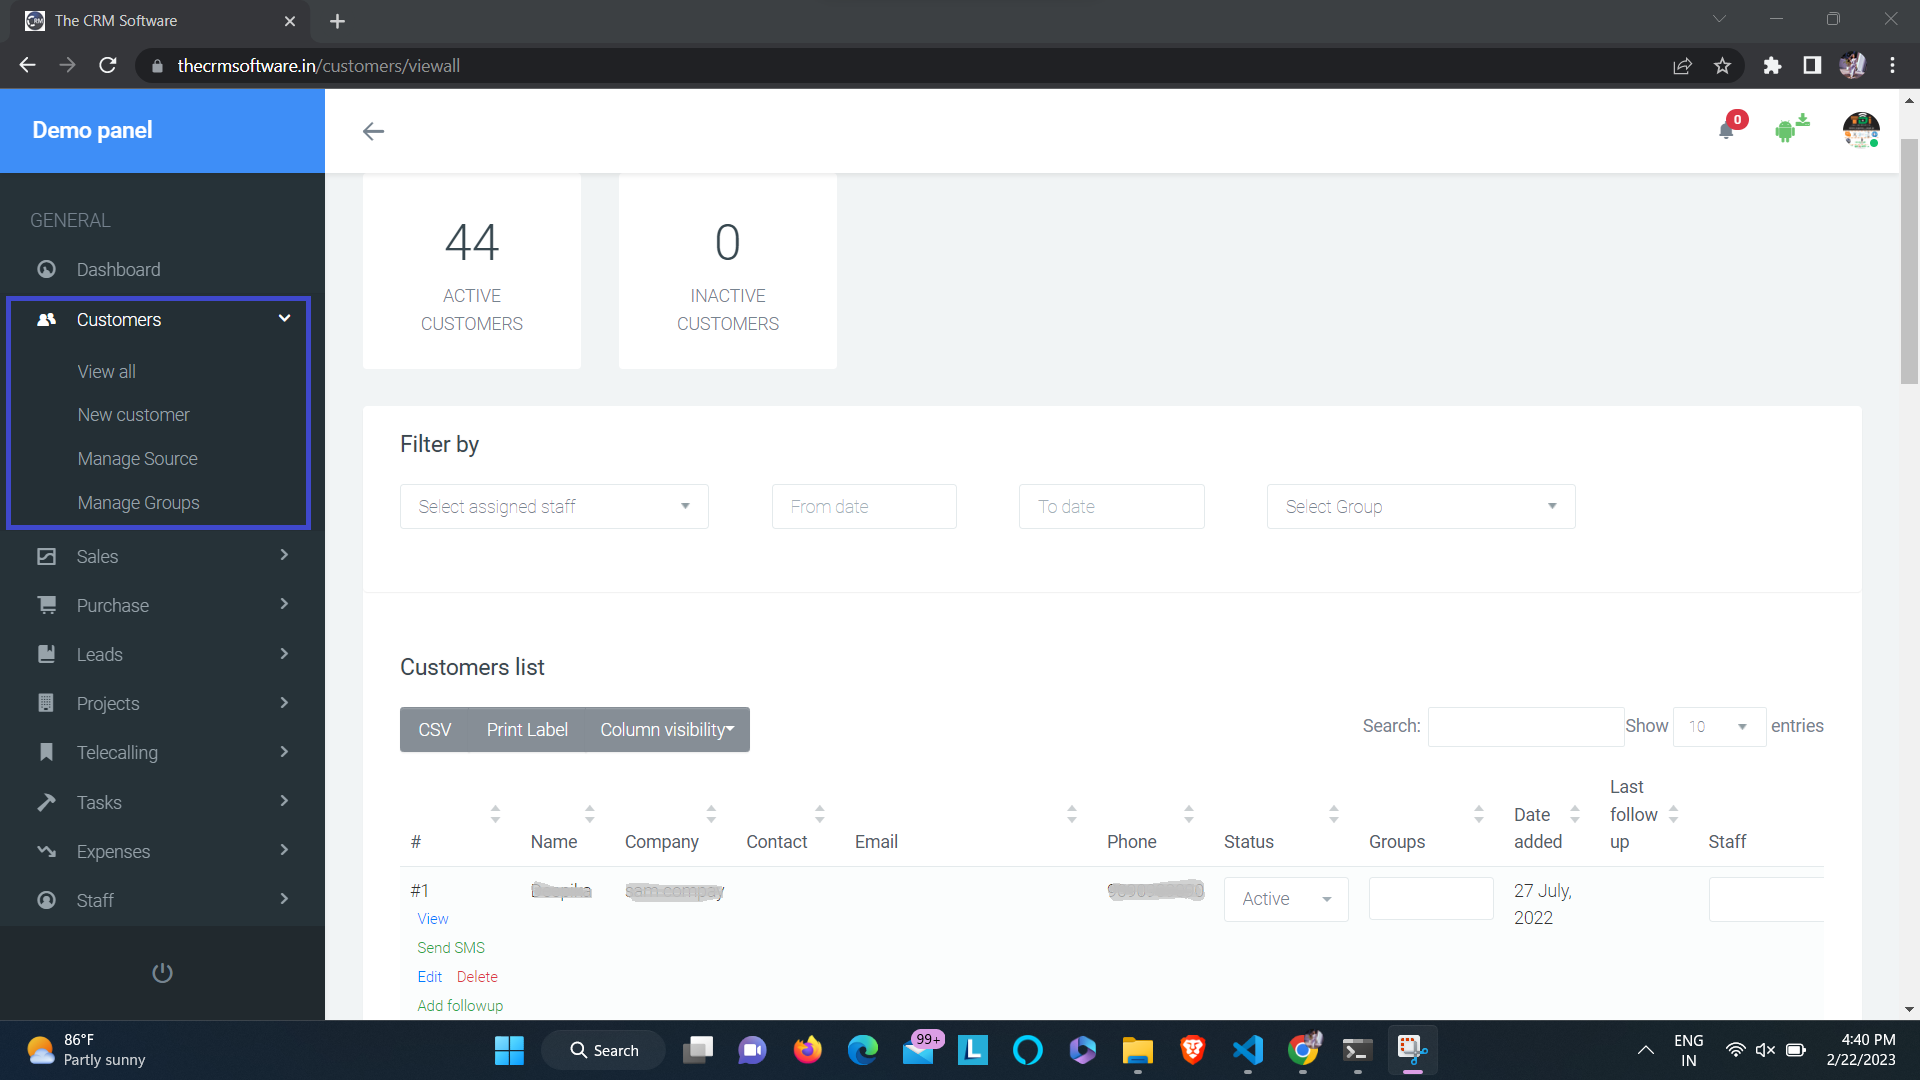Open New customer submenu item
The height and width of the screenshot is (1080, 1920).
(133, 415)
